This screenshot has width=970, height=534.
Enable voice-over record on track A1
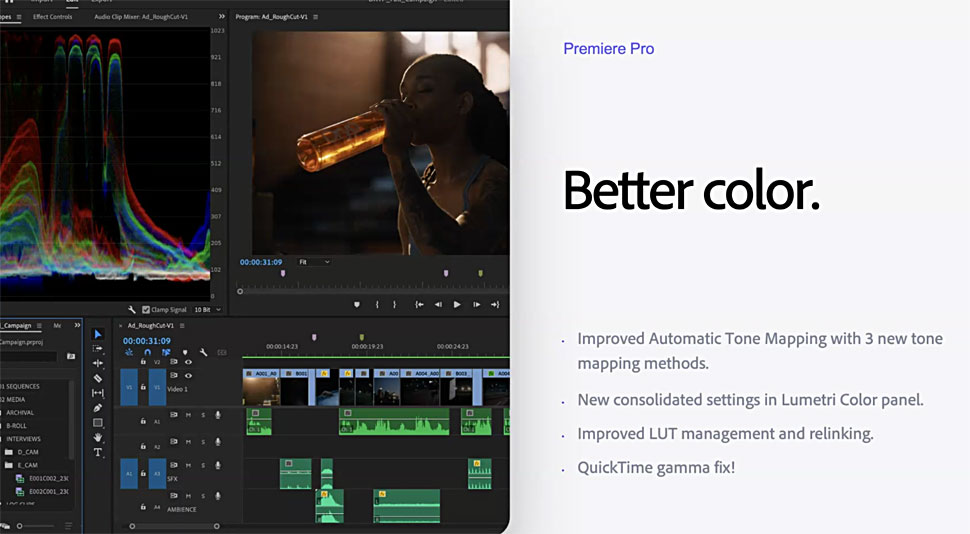click(x=218, y=415)
